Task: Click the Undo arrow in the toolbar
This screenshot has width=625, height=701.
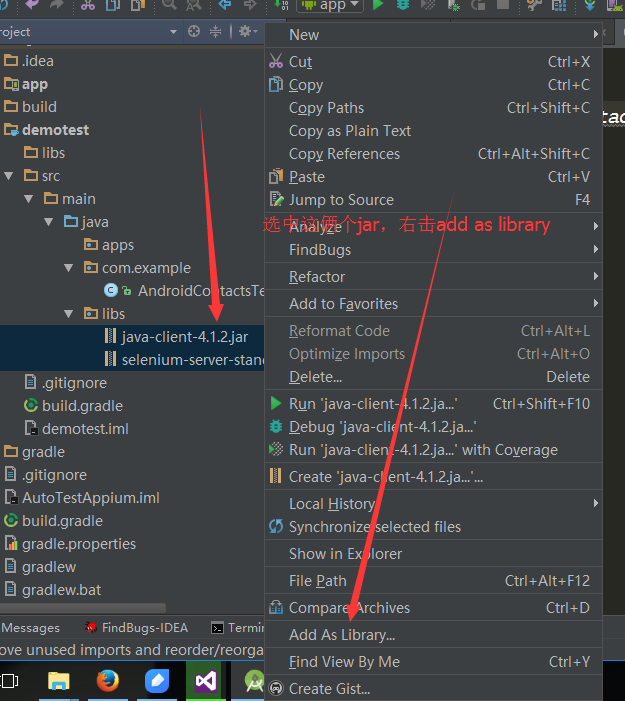Action: click(x=32, y=4)
